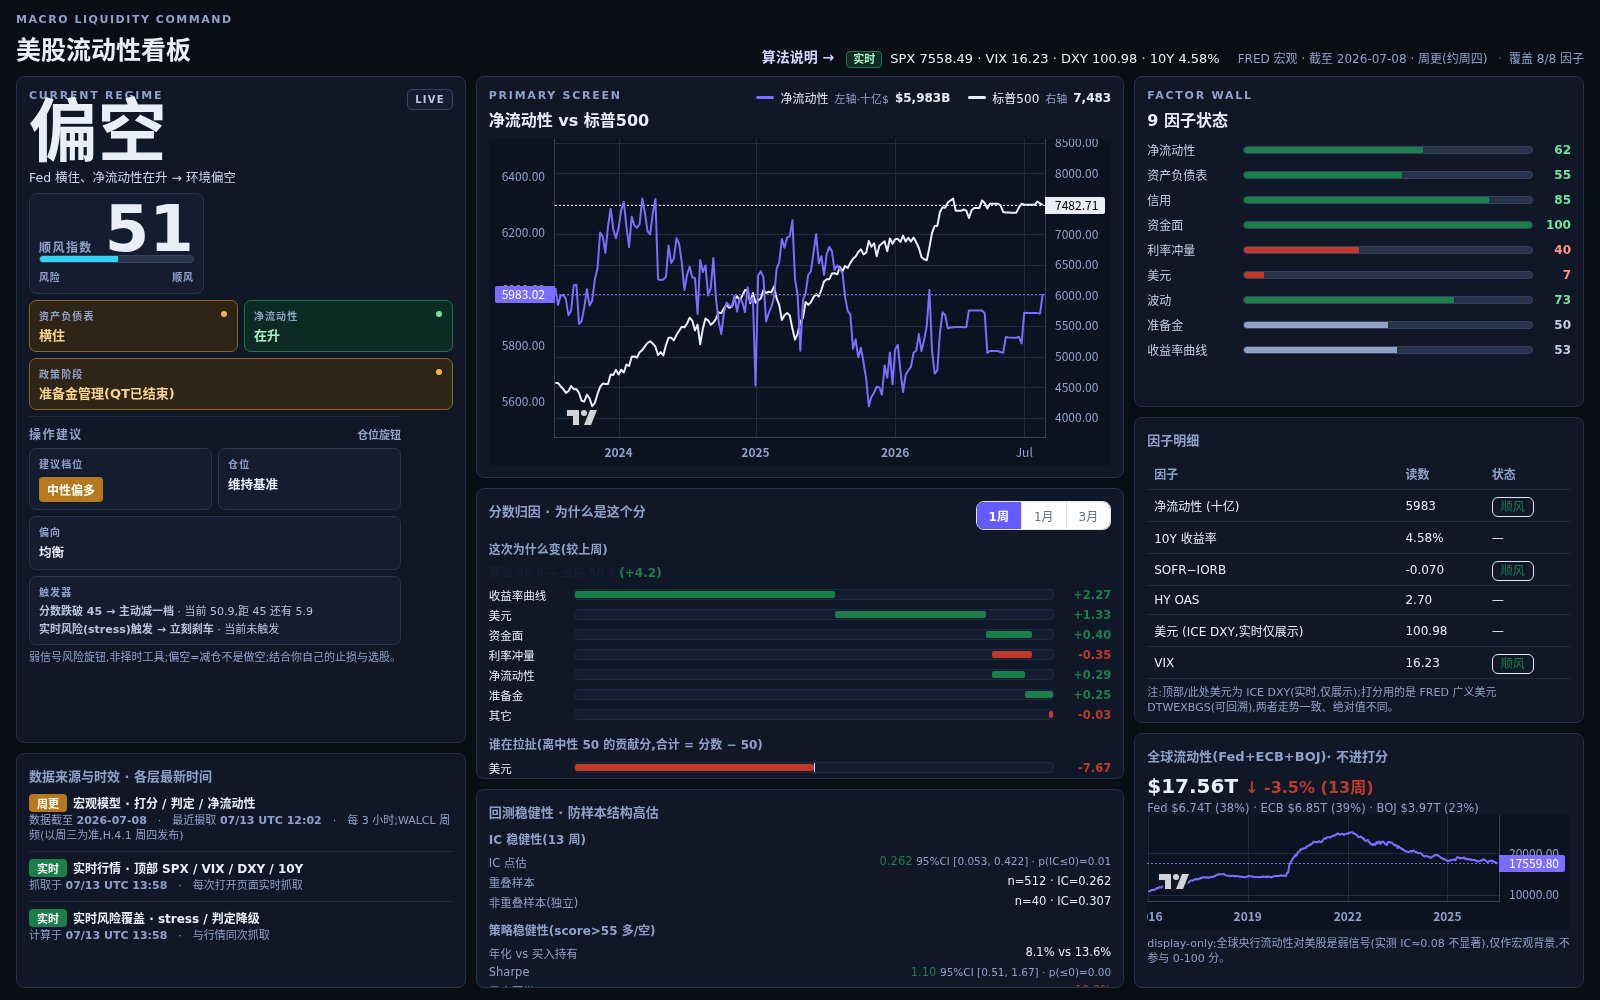Screen dimensions: 1600x1000
Task: Click the 美元 factor bar showing 7
Action: pyautogui.click(x=1388, y=275)
